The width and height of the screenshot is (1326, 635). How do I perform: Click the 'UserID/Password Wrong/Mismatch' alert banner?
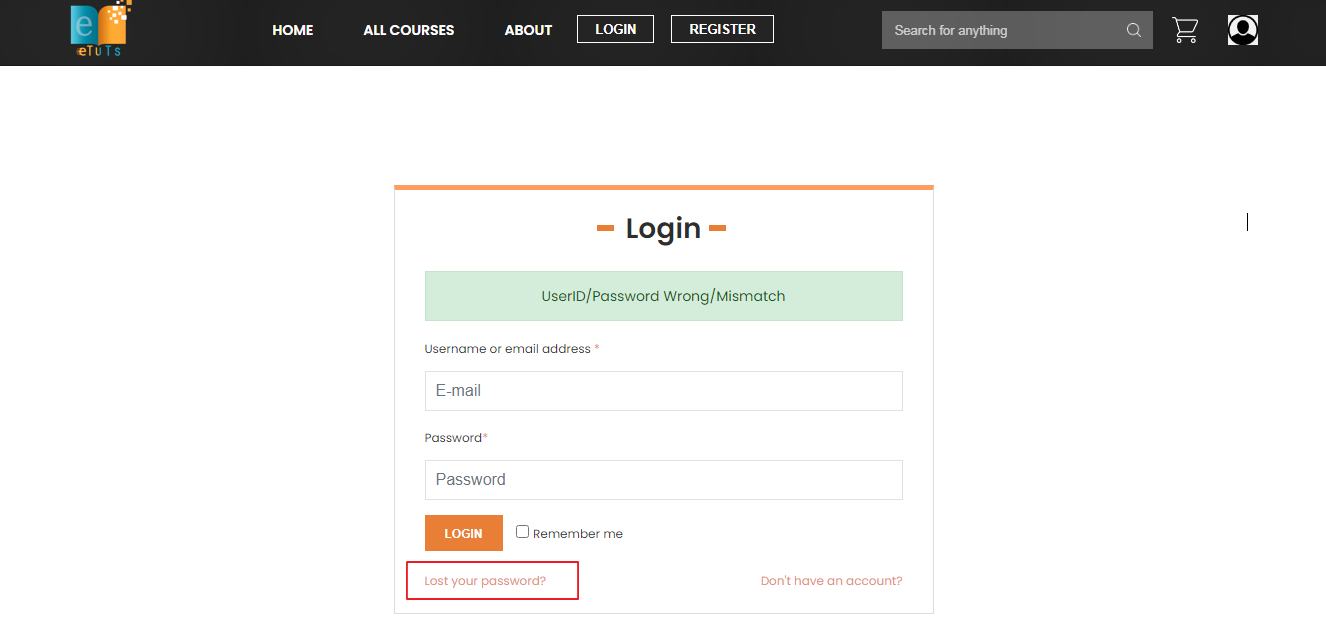click(664, 296)
